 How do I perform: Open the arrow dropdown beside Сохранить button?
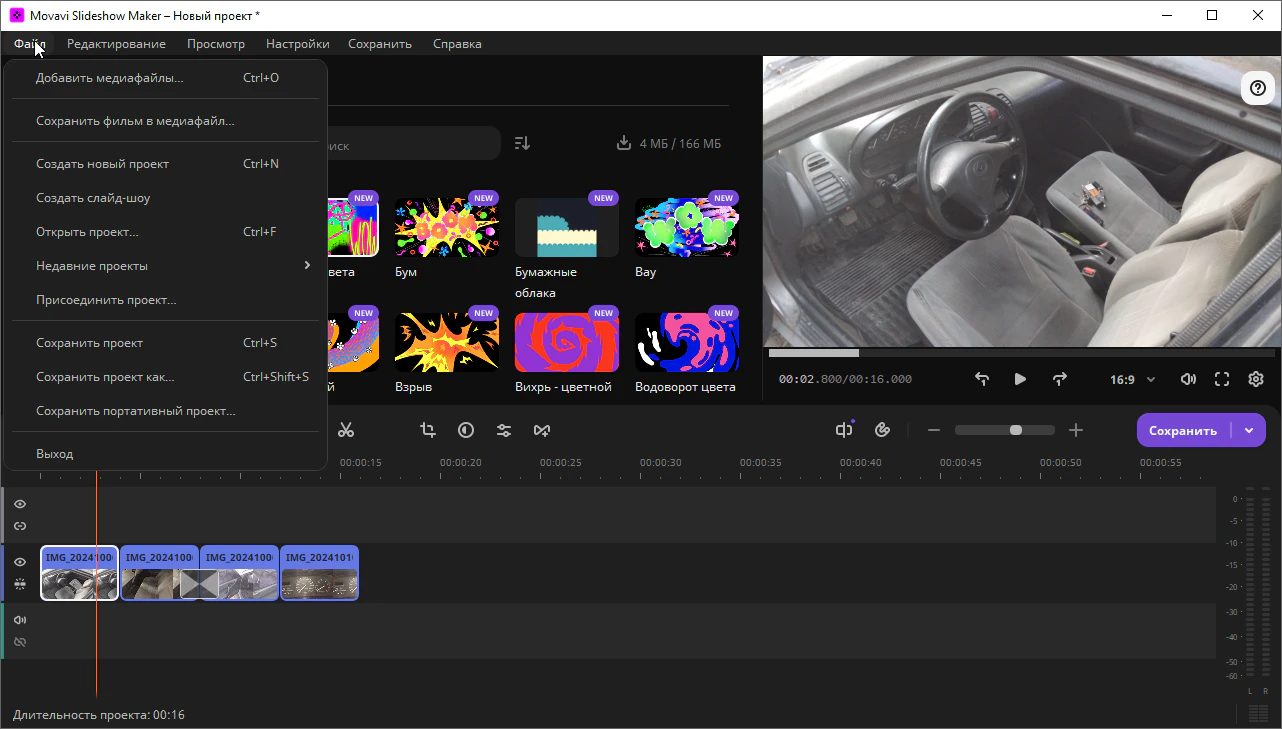coord(1249,430)
